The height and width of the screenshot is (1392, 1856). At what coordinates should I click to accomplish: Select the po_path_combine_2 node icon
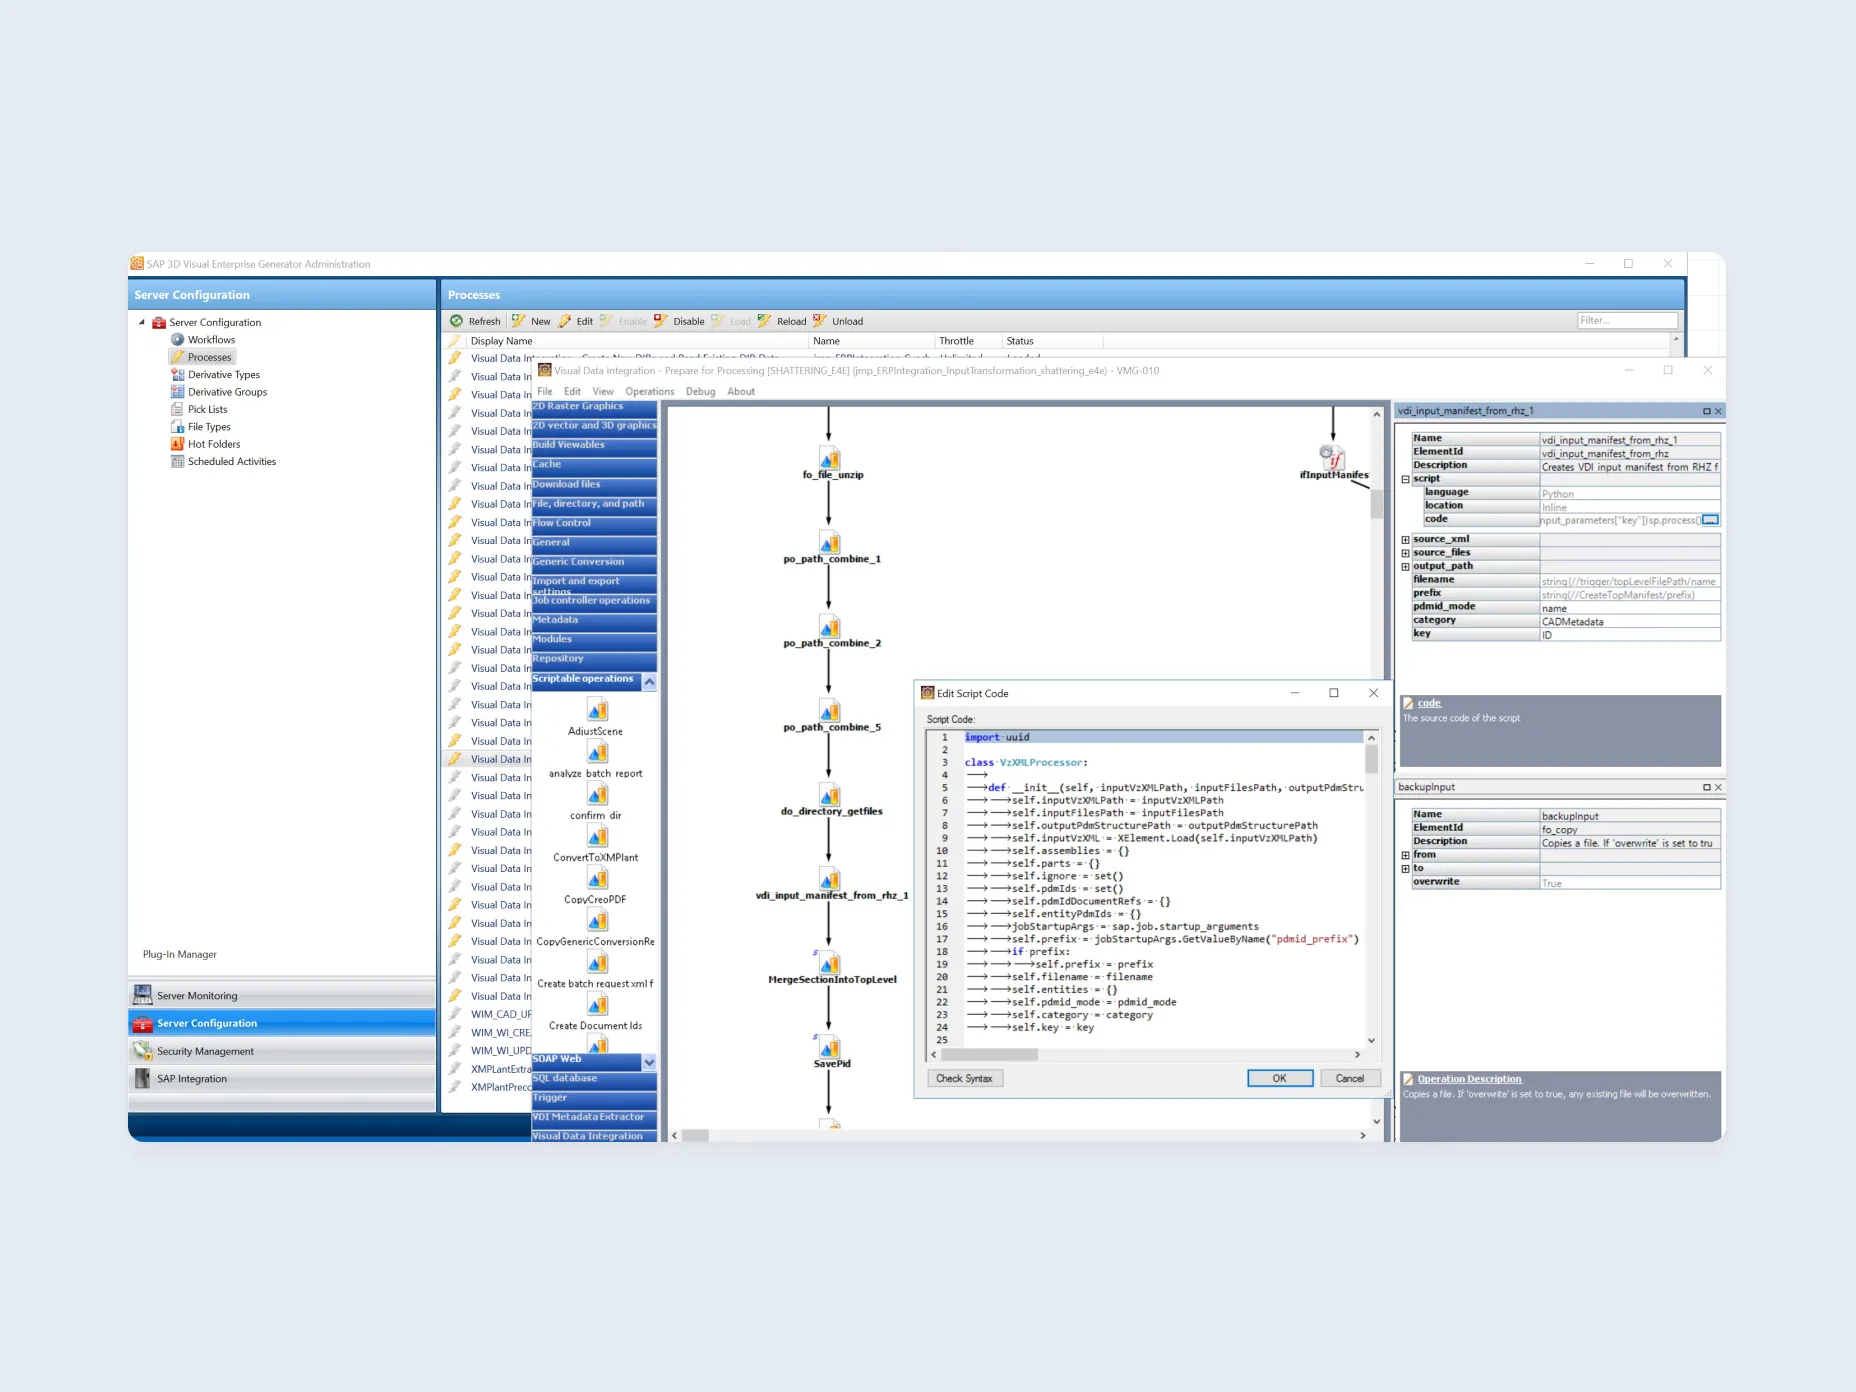(x=830, y=626)
